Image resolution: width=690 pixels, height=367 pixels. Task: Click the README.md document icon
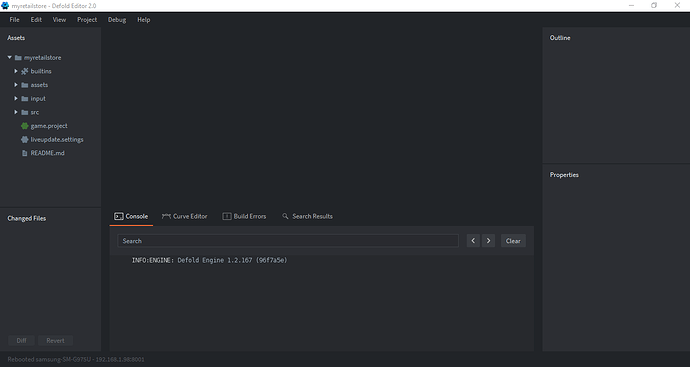click(x=25, y=153)
